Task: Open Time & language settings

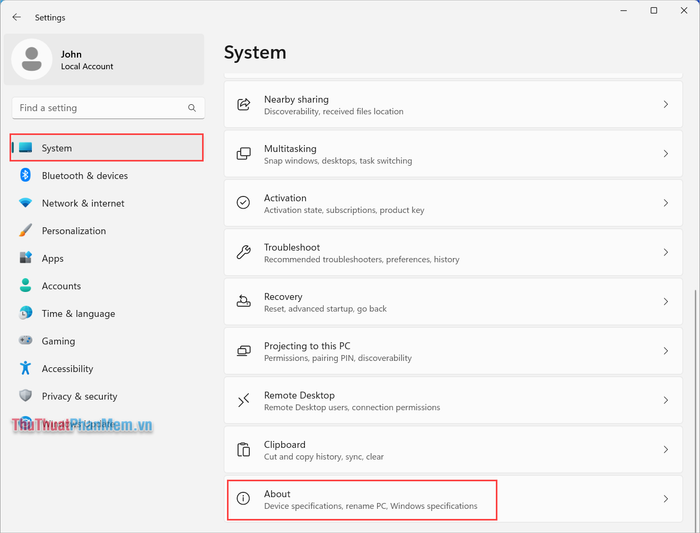Action: 107,313
